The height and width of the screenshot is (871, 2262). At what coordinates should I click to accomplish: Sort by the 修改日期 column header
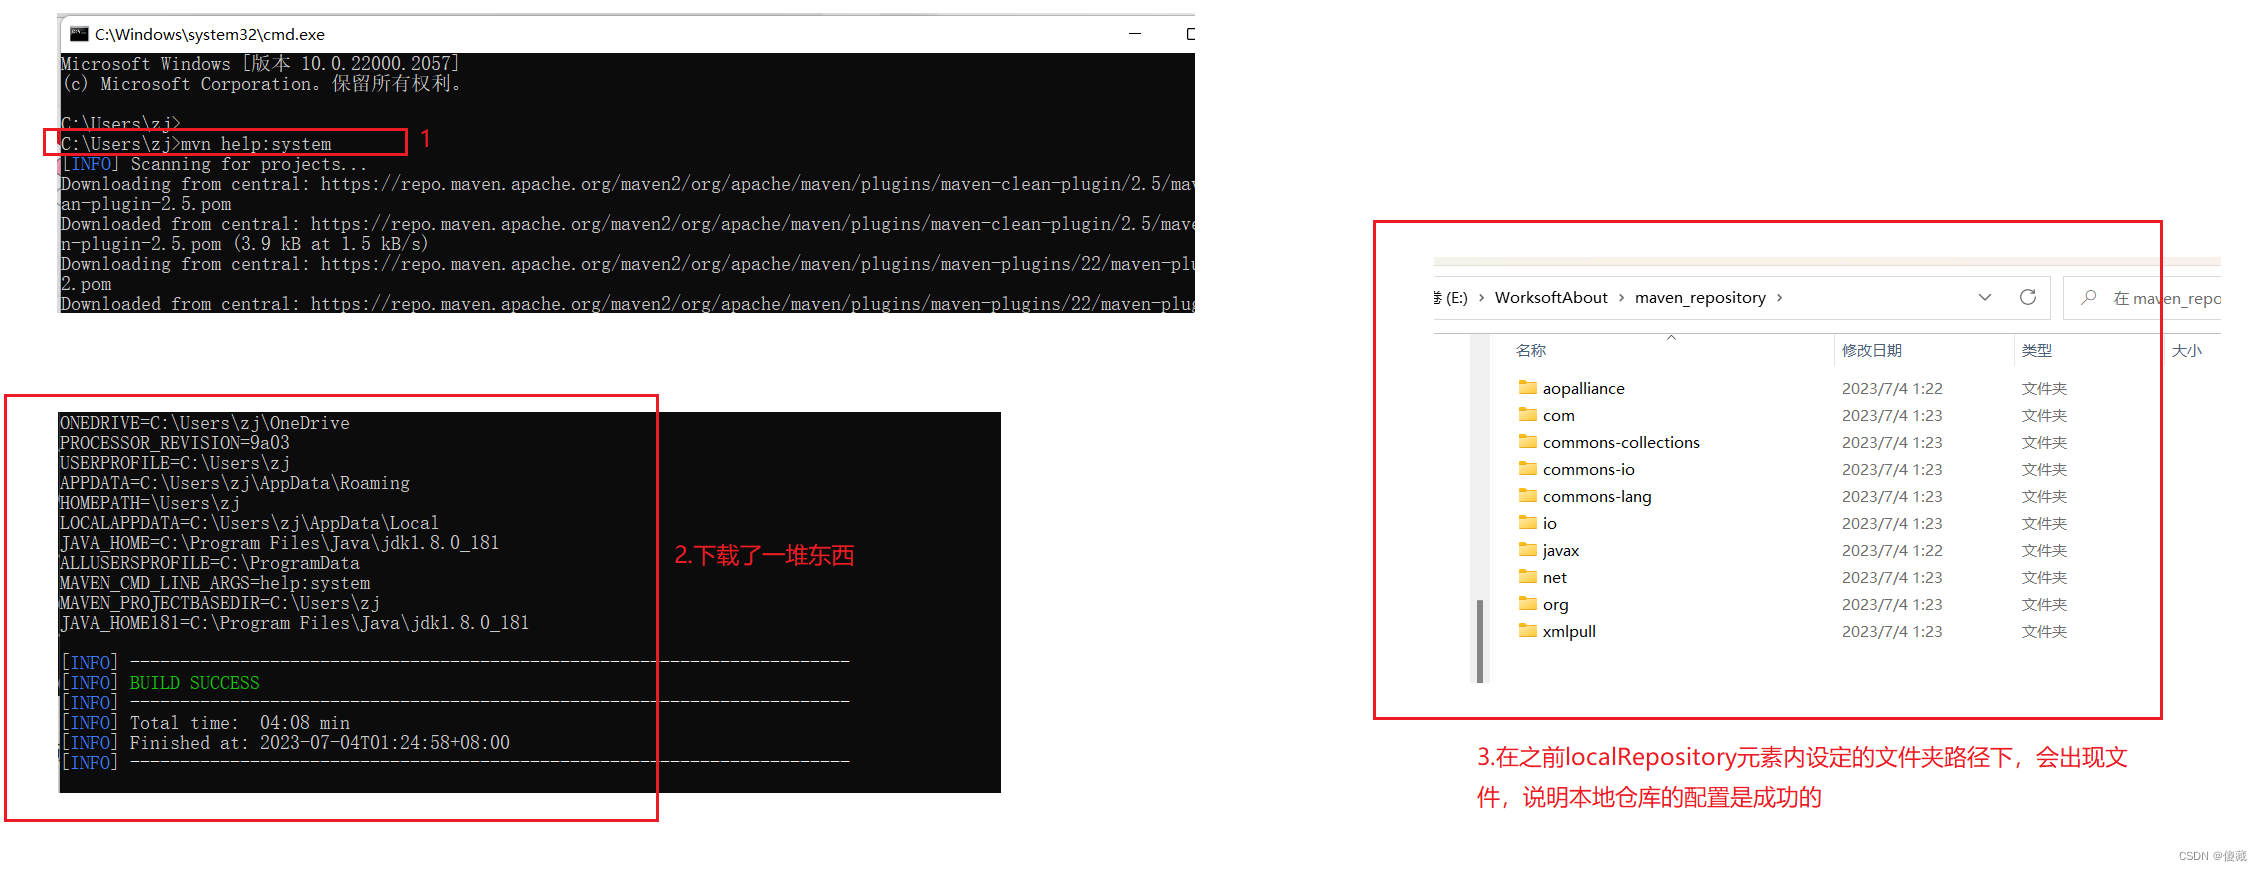[1872, 350]
